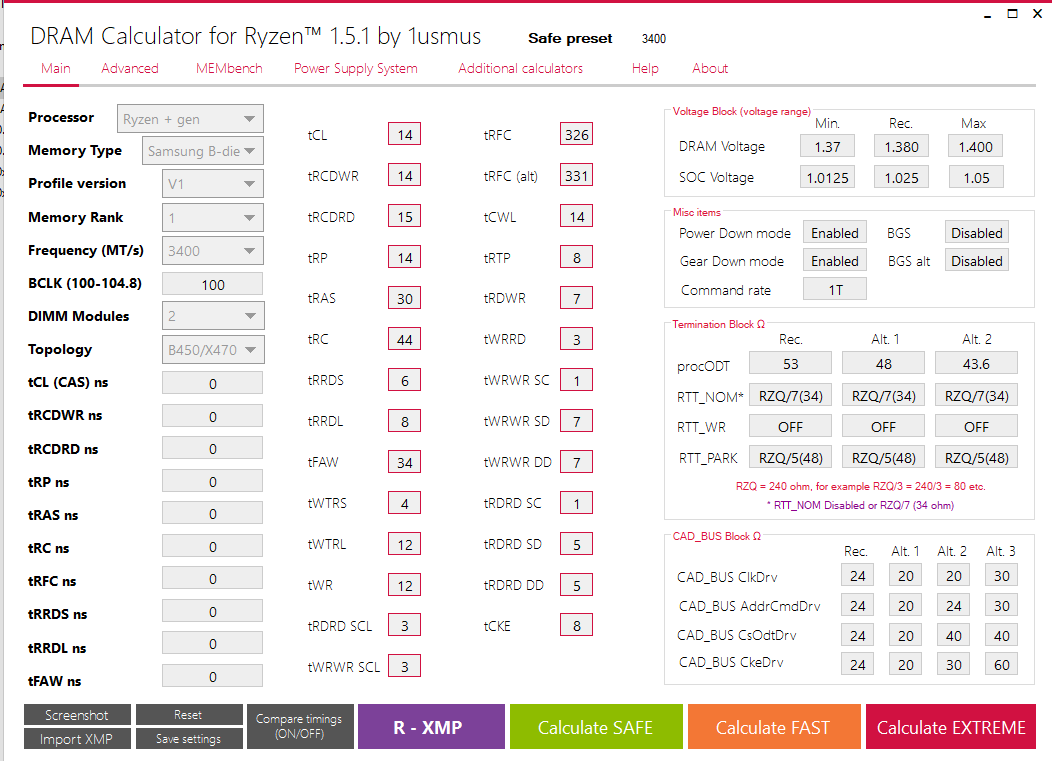Screen dimensions: 1052x761
Task: Expand the Processor dropdown
Action: point(190,119)
